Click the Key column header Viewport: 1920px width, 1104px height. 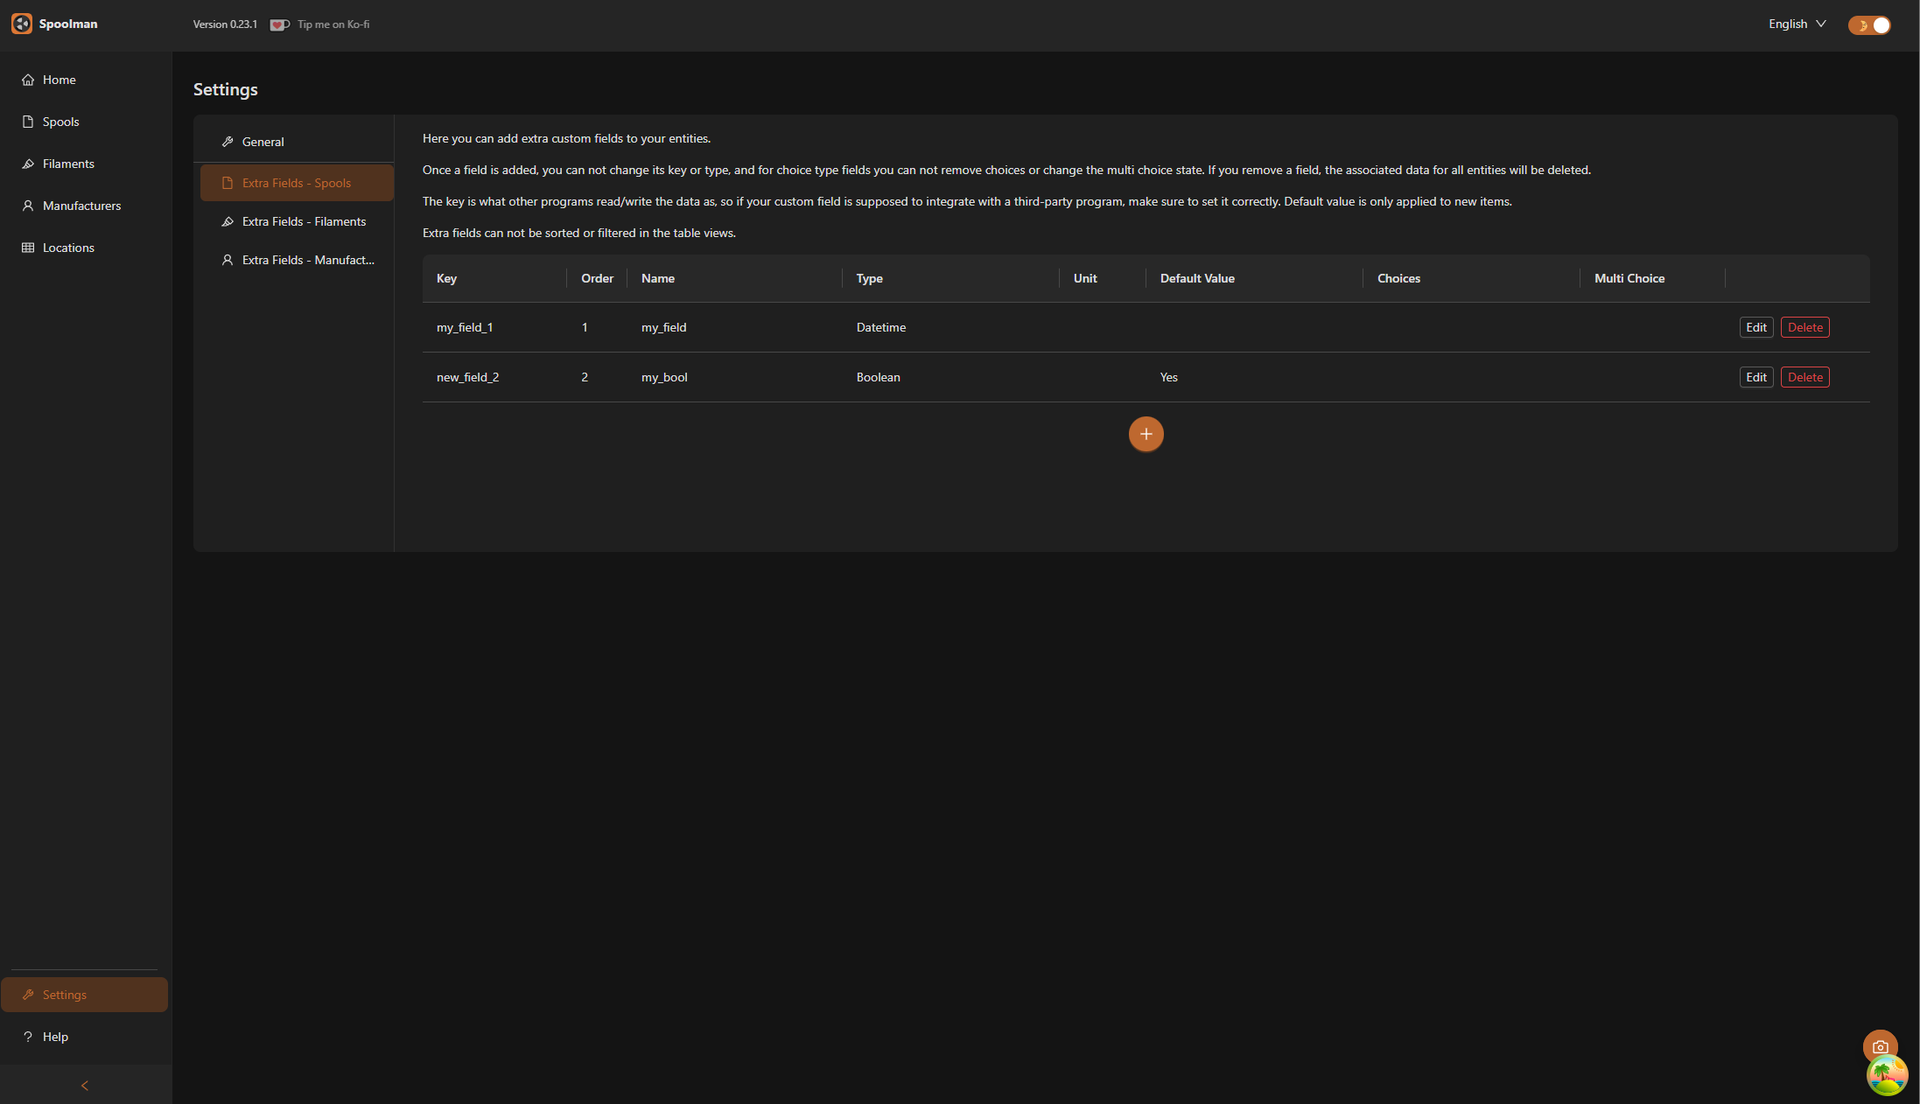[494, 279]
